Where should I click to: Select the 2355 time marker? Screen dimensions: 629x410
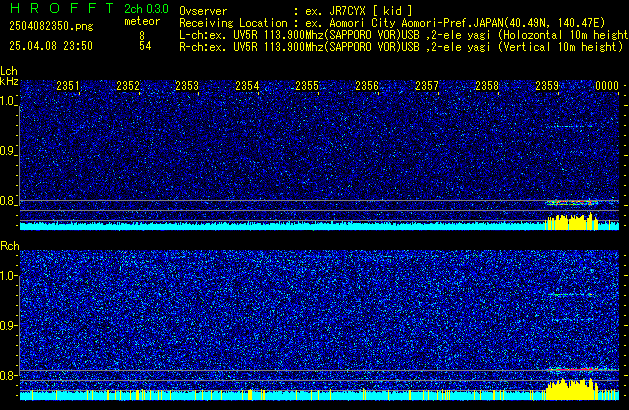(x=307, y=86)
